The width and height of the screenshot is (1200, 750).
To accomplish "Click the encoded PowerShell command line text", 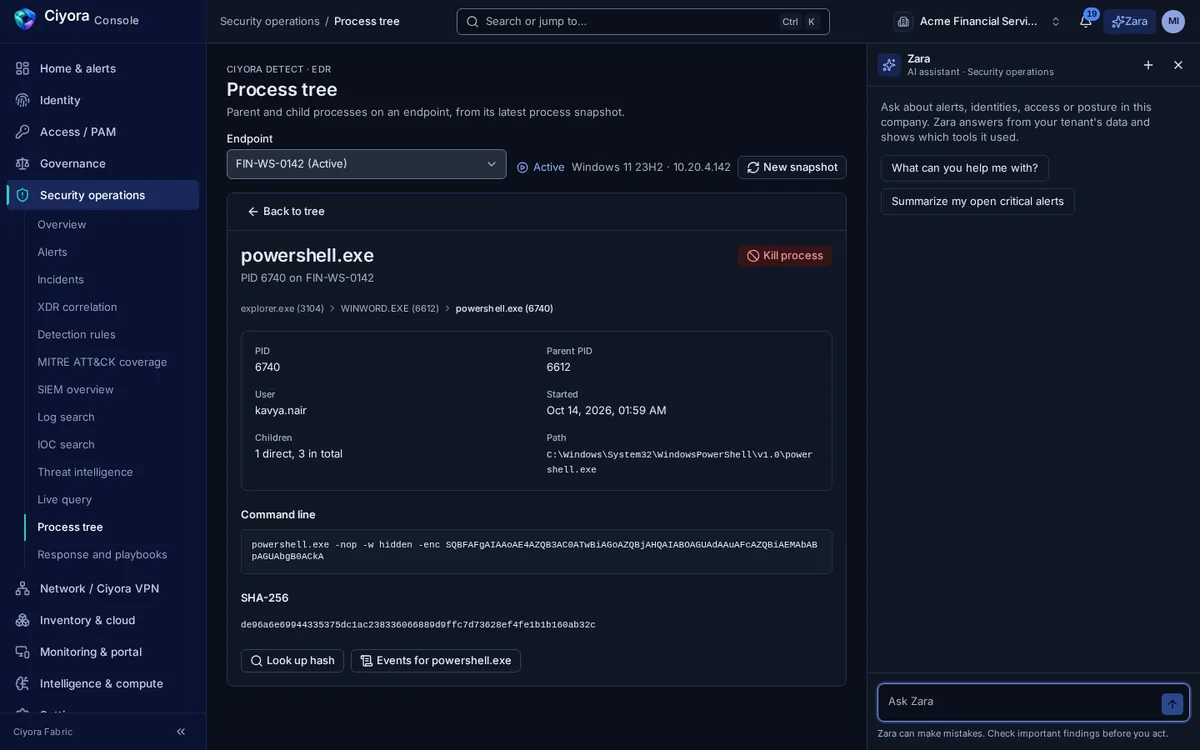I will (535, 551).
